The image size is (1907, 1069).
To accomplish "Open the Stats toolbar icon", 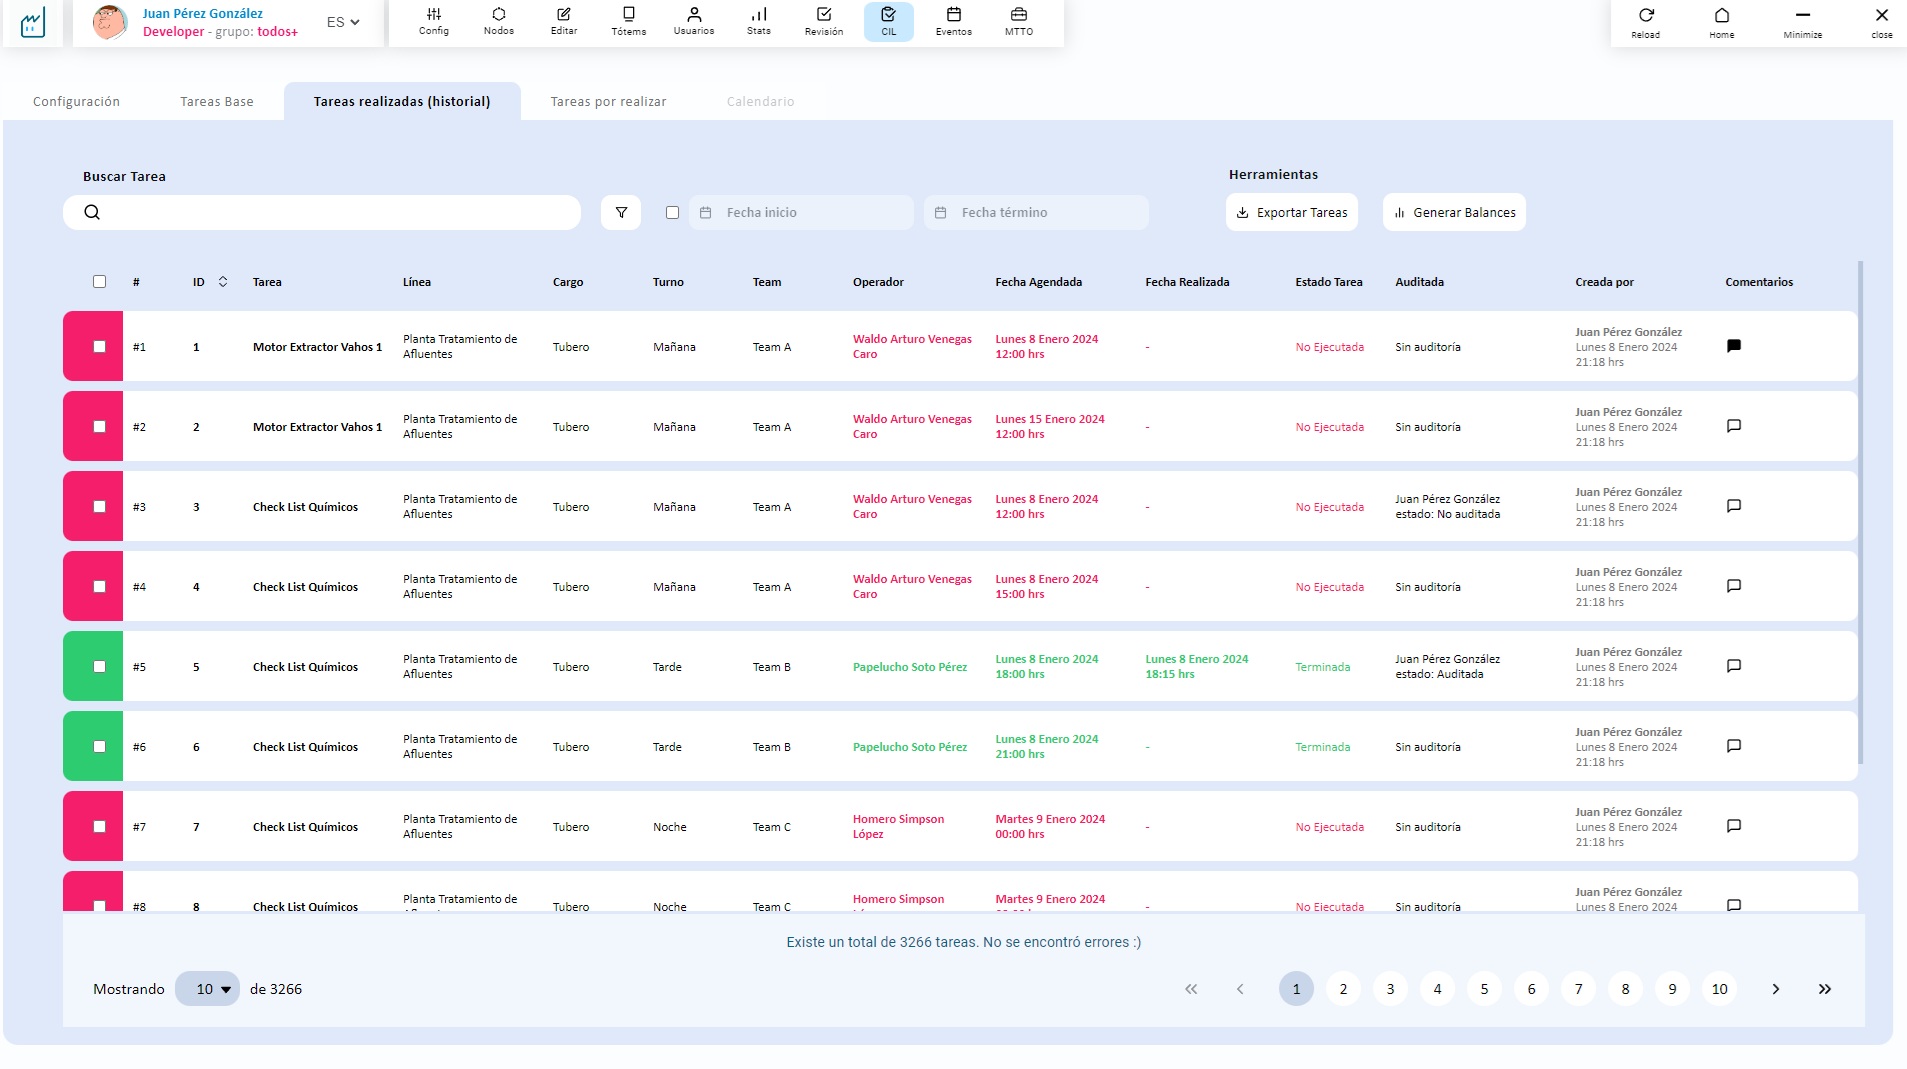I will (759, 22).
